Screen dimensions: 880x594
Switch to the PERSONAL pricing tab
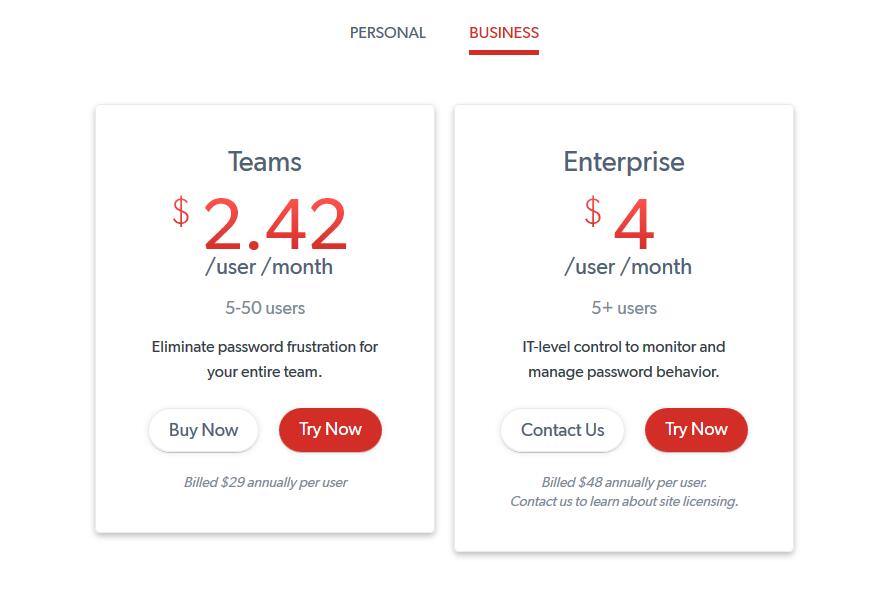click(x=387, y=33)
